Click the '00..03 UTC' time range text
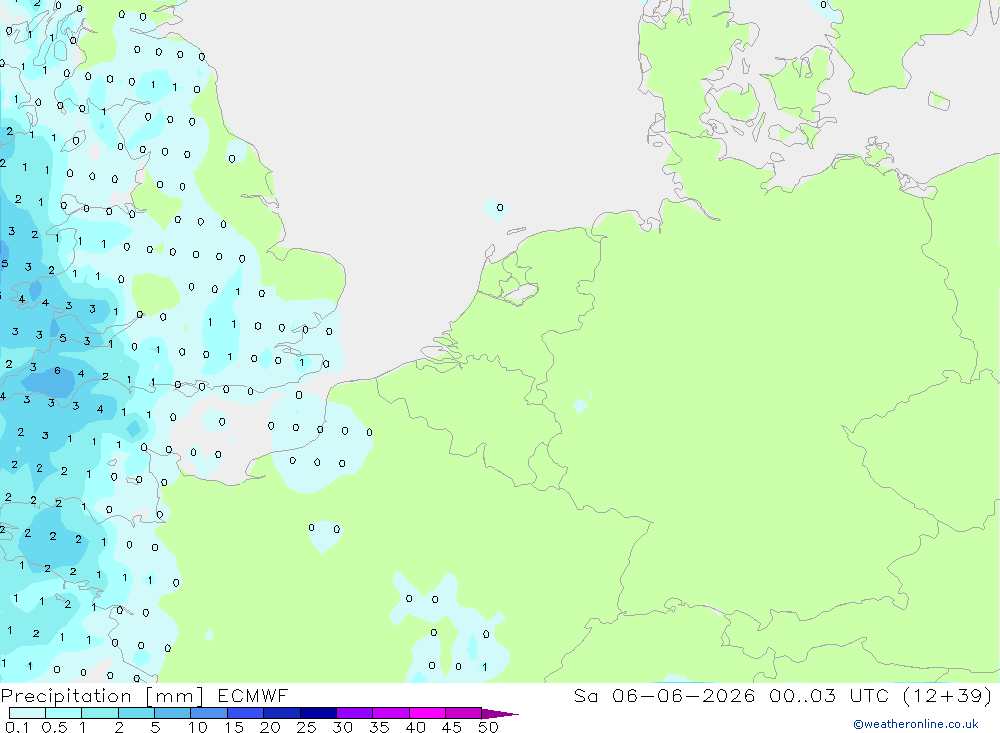Image resolution: width=1000 pixels, height=733 pixels. 829,696
